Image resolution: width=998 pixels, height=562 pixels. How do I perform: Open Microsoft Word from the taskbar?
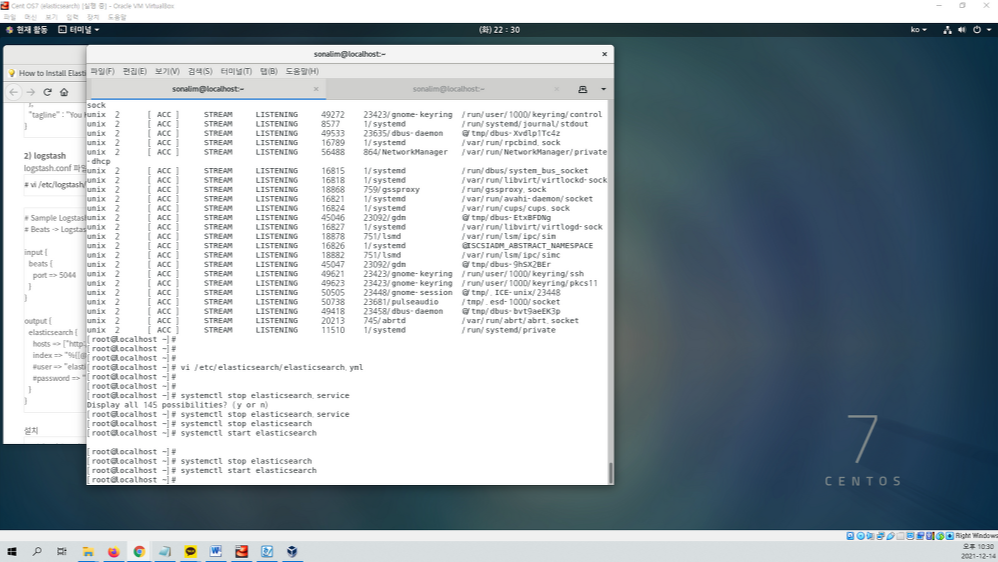pyautogui.click(x=216, y=551)
